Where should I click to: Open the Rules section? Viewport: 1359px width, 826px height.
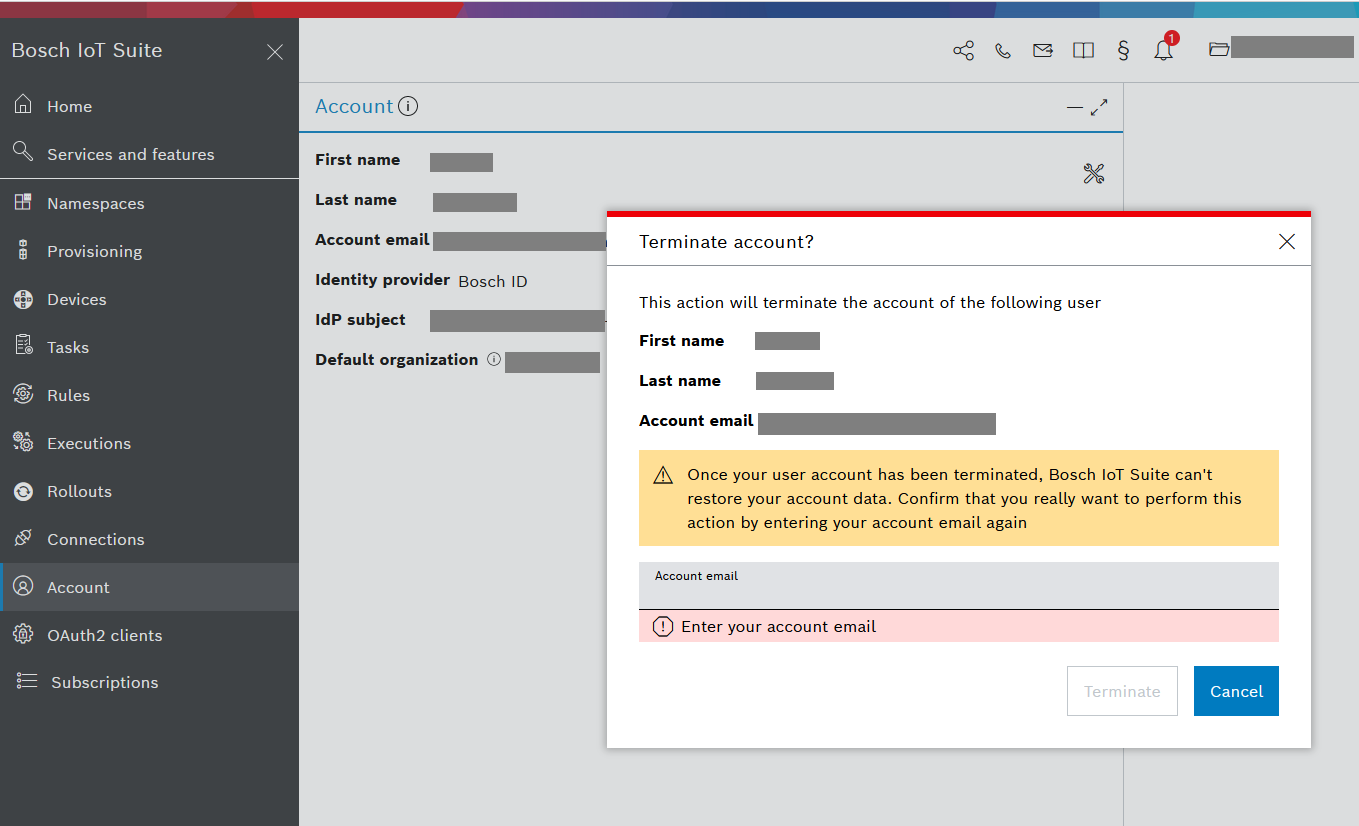pos(150,395)
